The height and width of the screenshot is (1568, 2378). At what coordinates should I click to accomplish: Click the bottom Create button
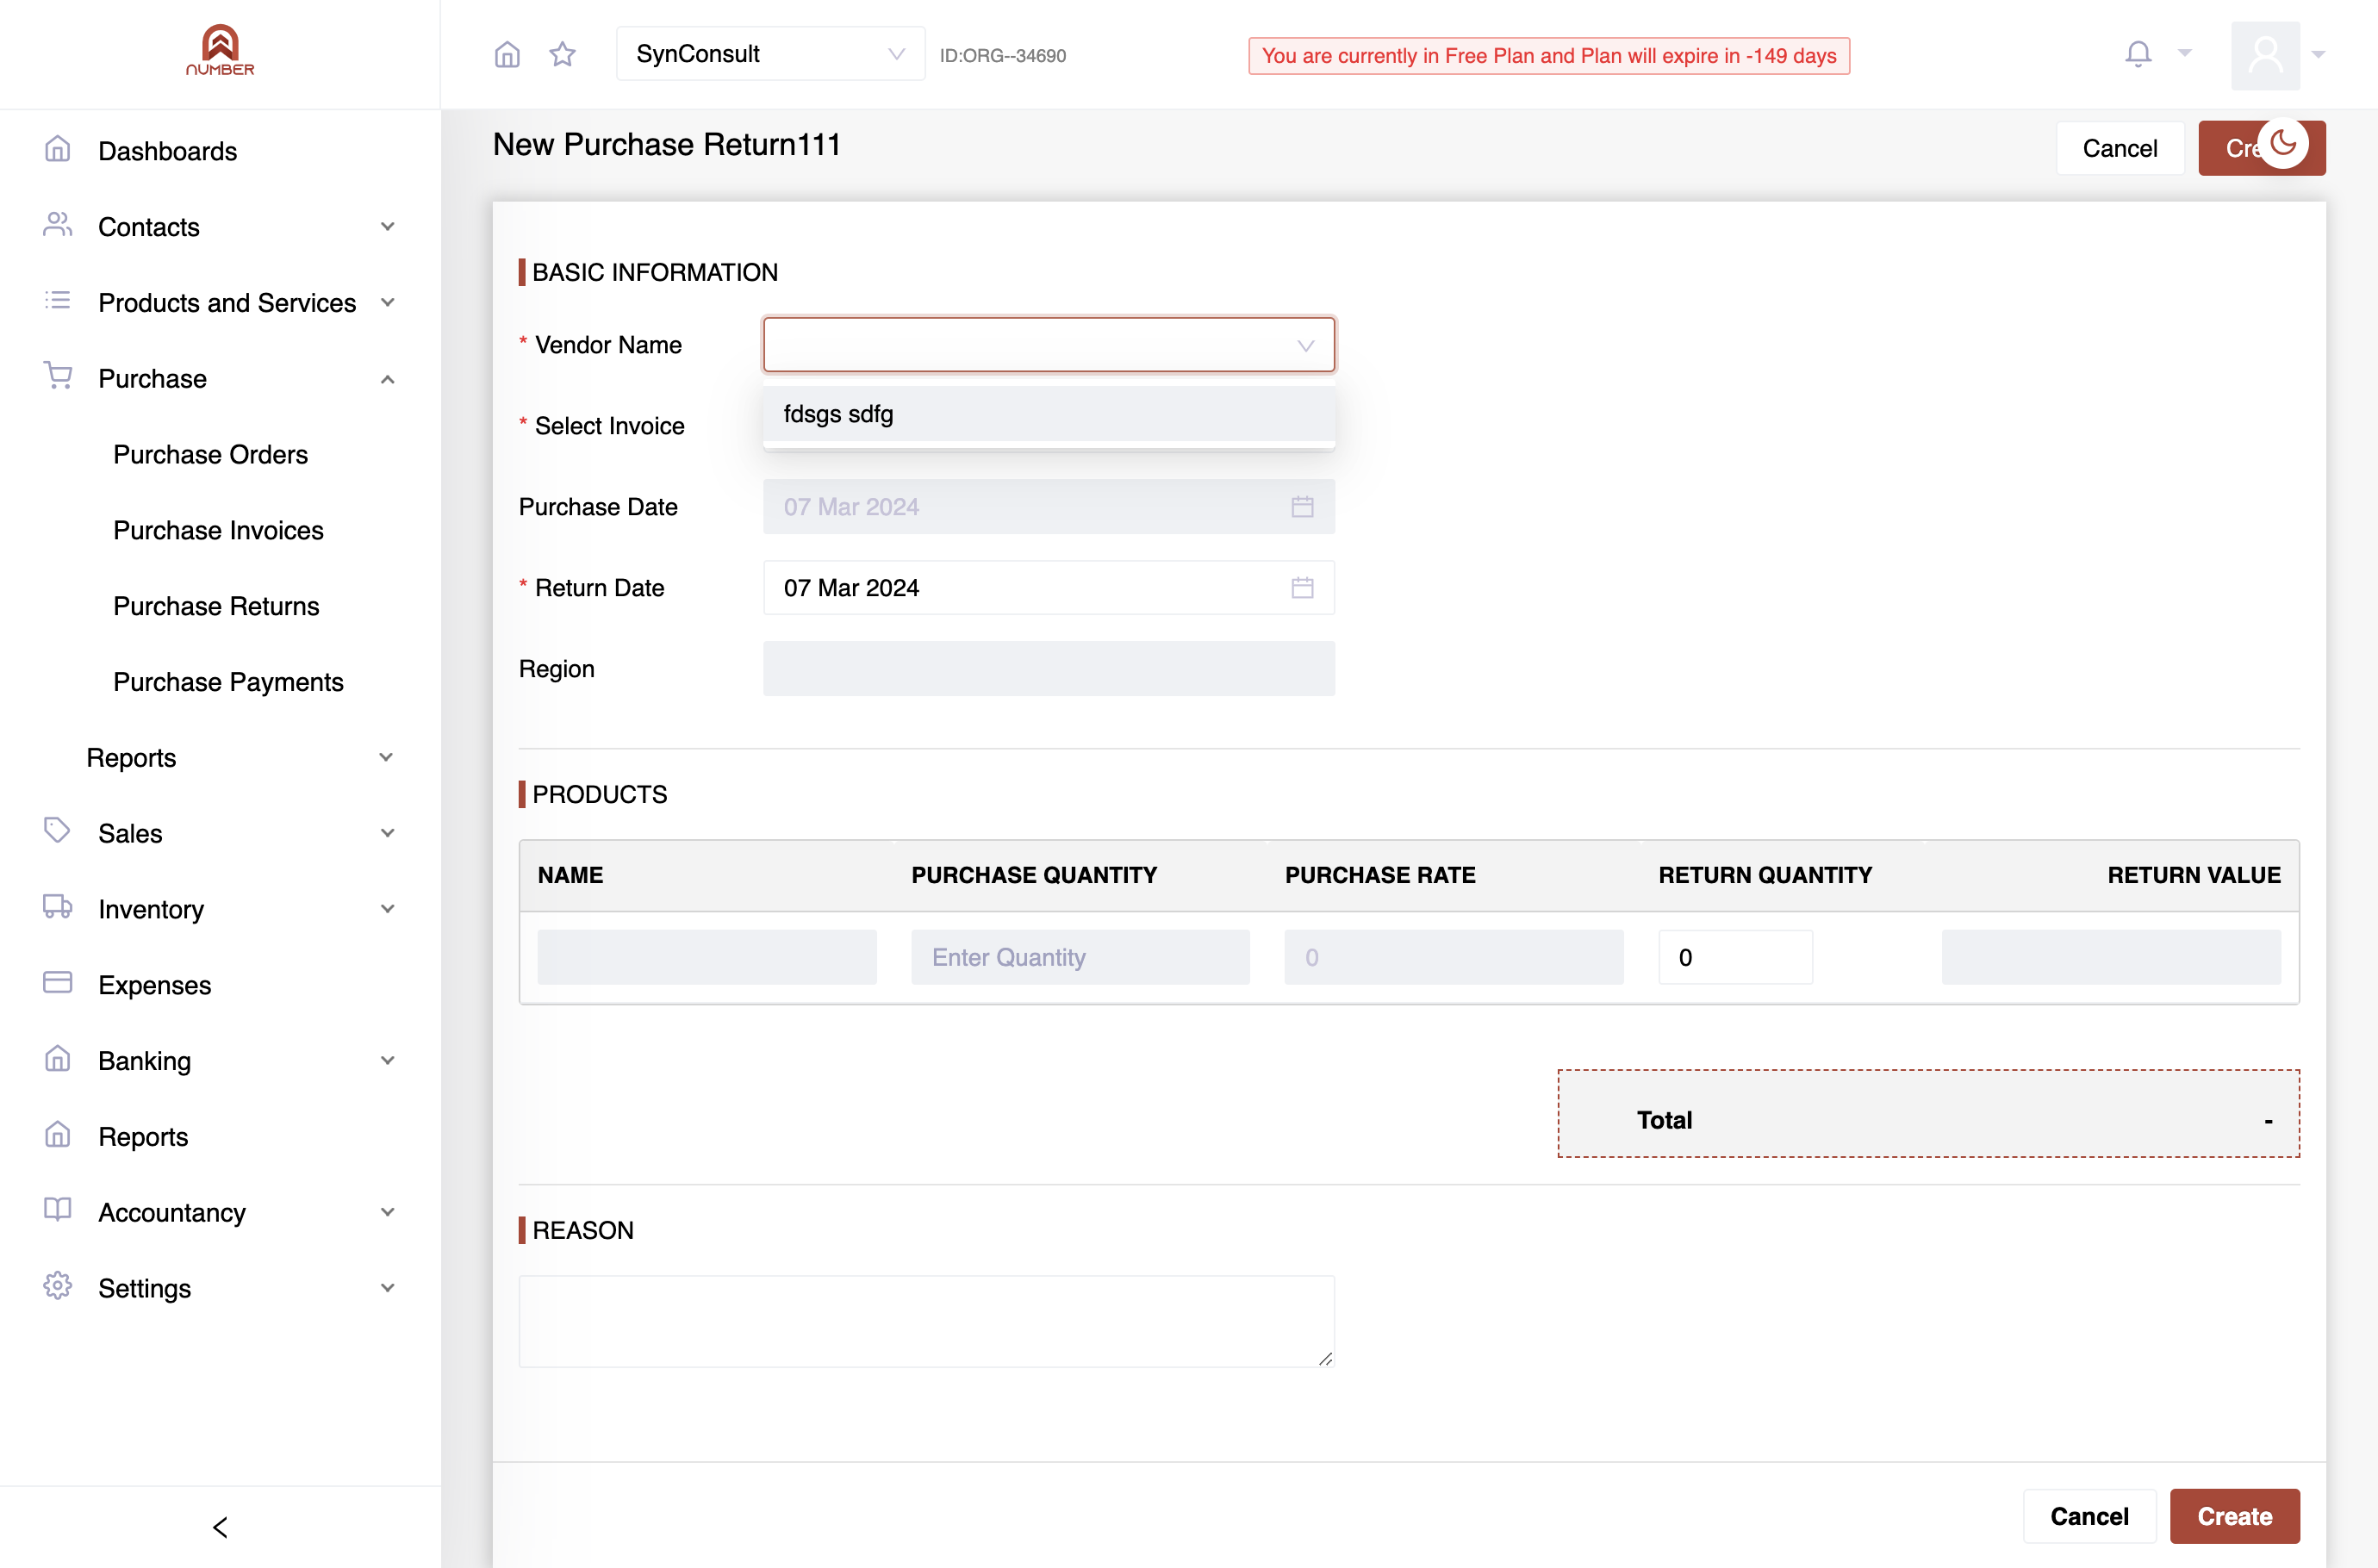point(2234,1516)
